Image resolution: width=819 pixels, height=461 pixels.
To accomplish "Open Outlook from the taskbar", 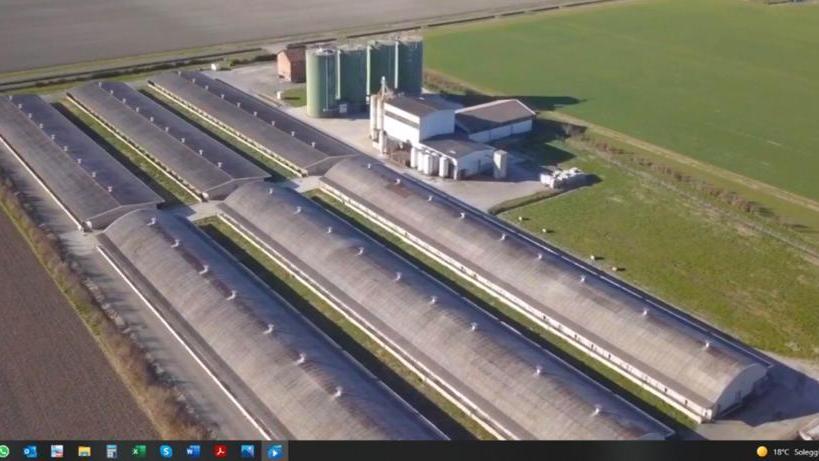I will pos(30,451).
